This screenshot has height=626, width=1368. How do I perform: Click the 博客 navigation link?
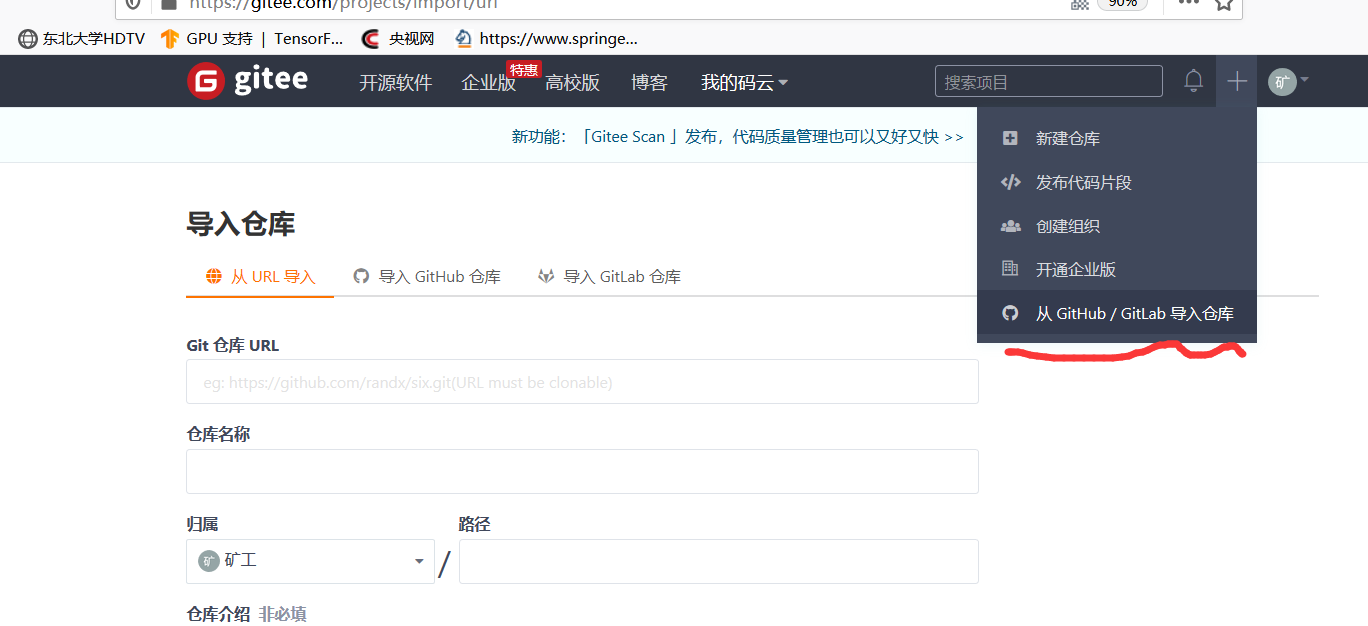pyautogui.click(x=649, y=83)
